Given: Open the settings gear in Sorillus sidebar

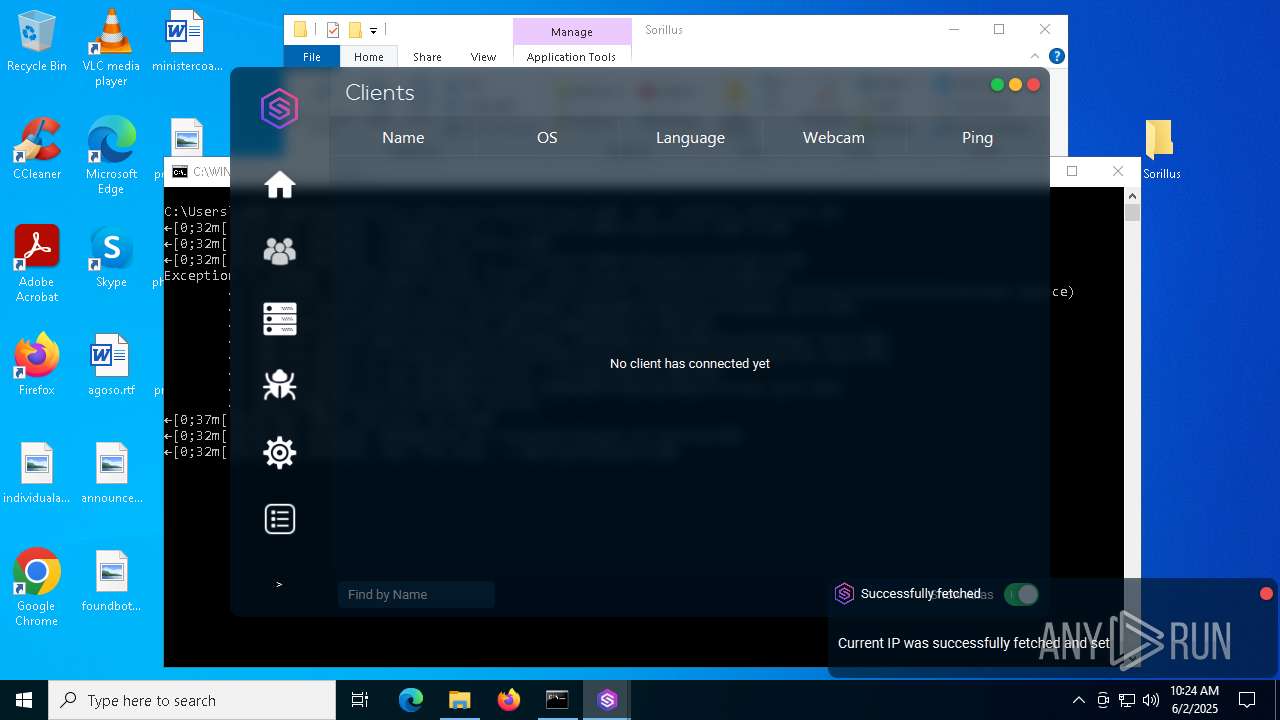Looking at the screenshot, I should pyautogui.click(x=280, y=453).
